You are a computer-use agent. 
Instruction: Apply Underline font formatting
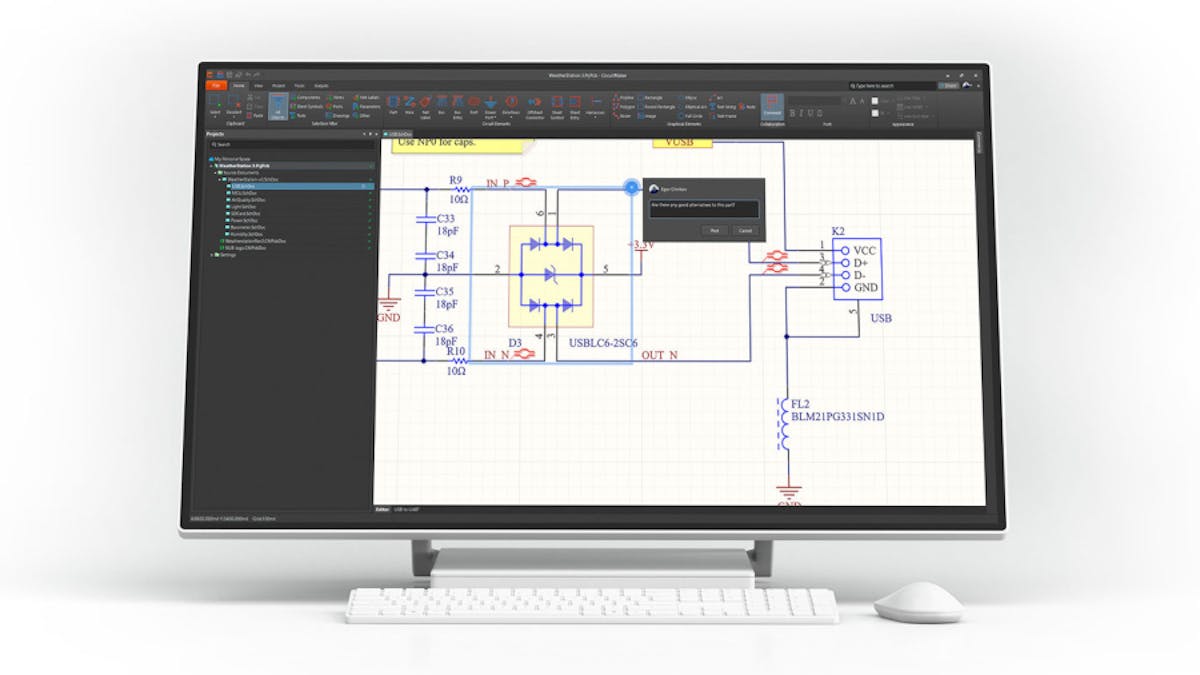click(811, 113)
